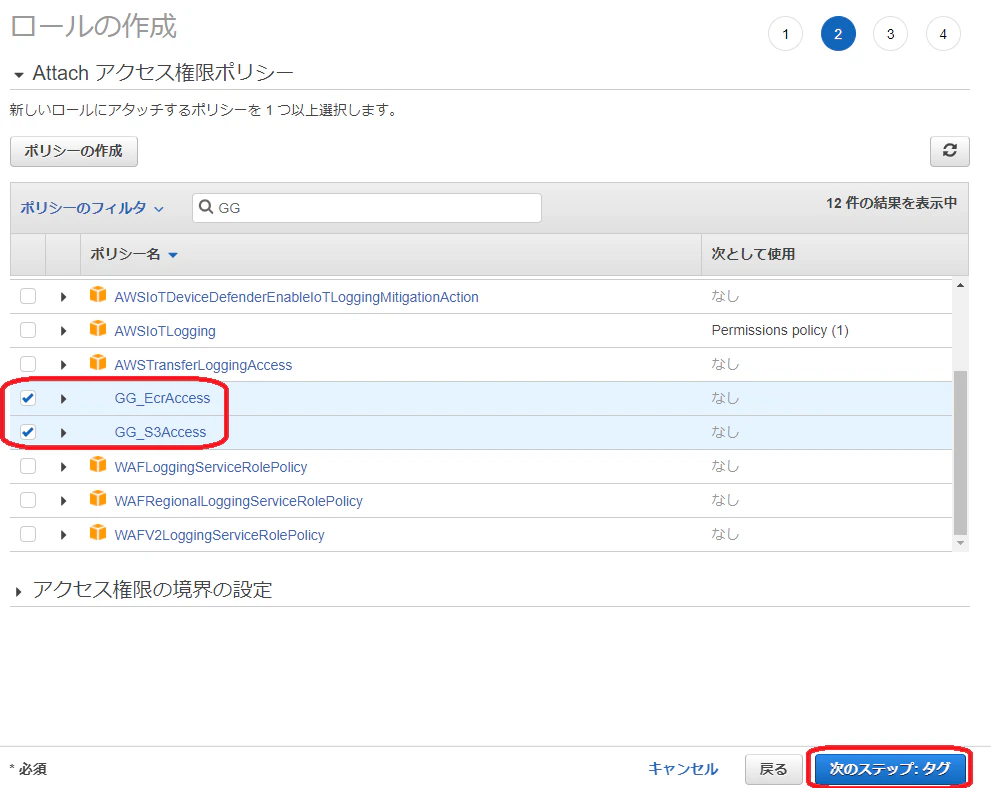This screenshot has width=991, height=788.
Task: Open AWSIoTDeviceDefenderEnableIoTLoggingMitigationAction policy link
Action: click(x=296, y=297)
